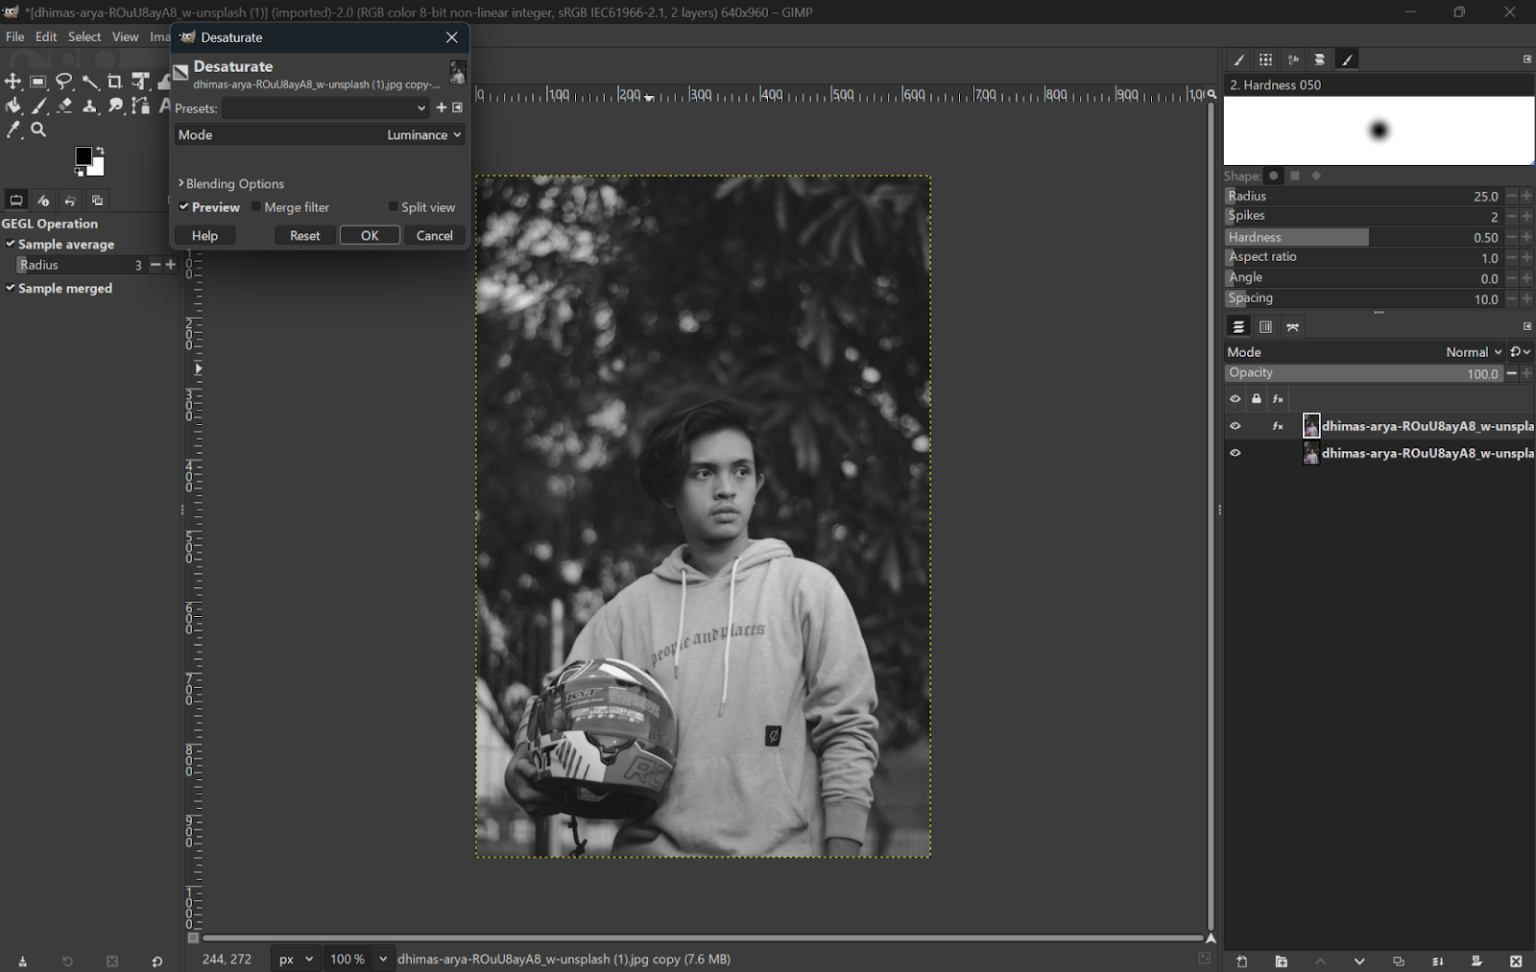1536x972 pixels.
Task: Open the Edit menu
Action: 46,36
